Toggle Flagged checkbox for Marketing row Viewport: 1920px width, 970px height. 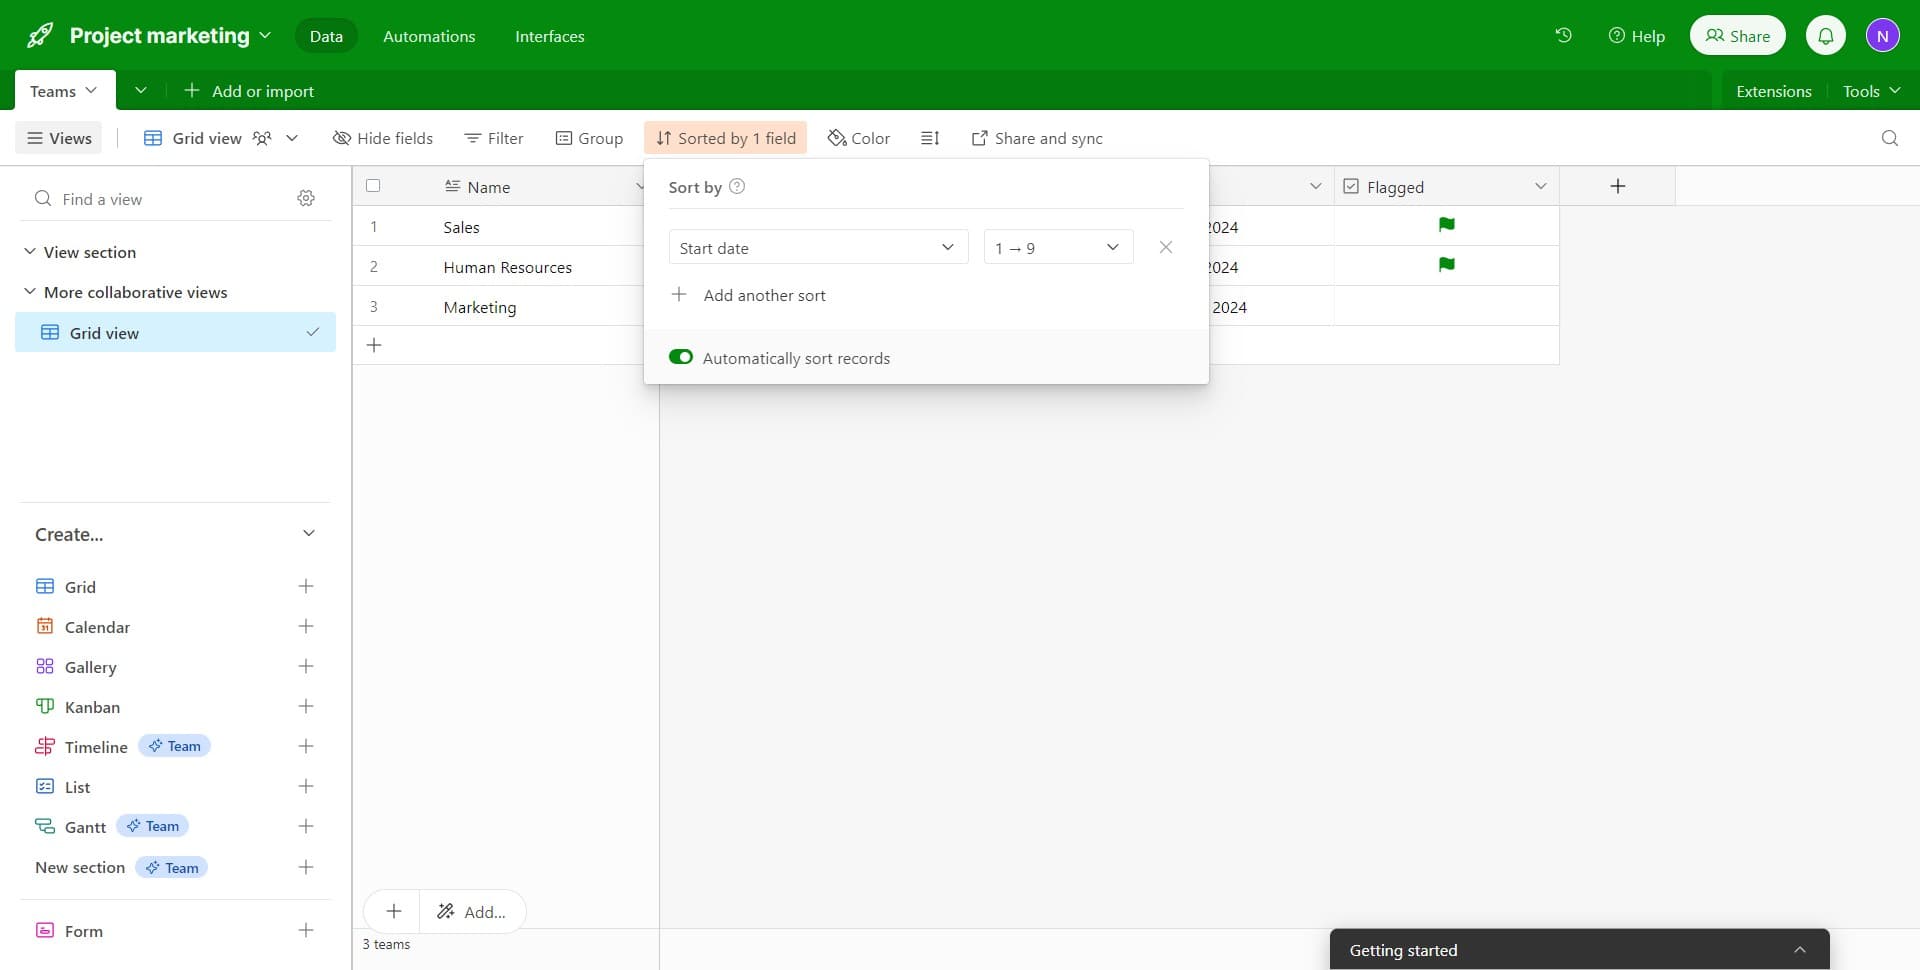point(1446,307)
